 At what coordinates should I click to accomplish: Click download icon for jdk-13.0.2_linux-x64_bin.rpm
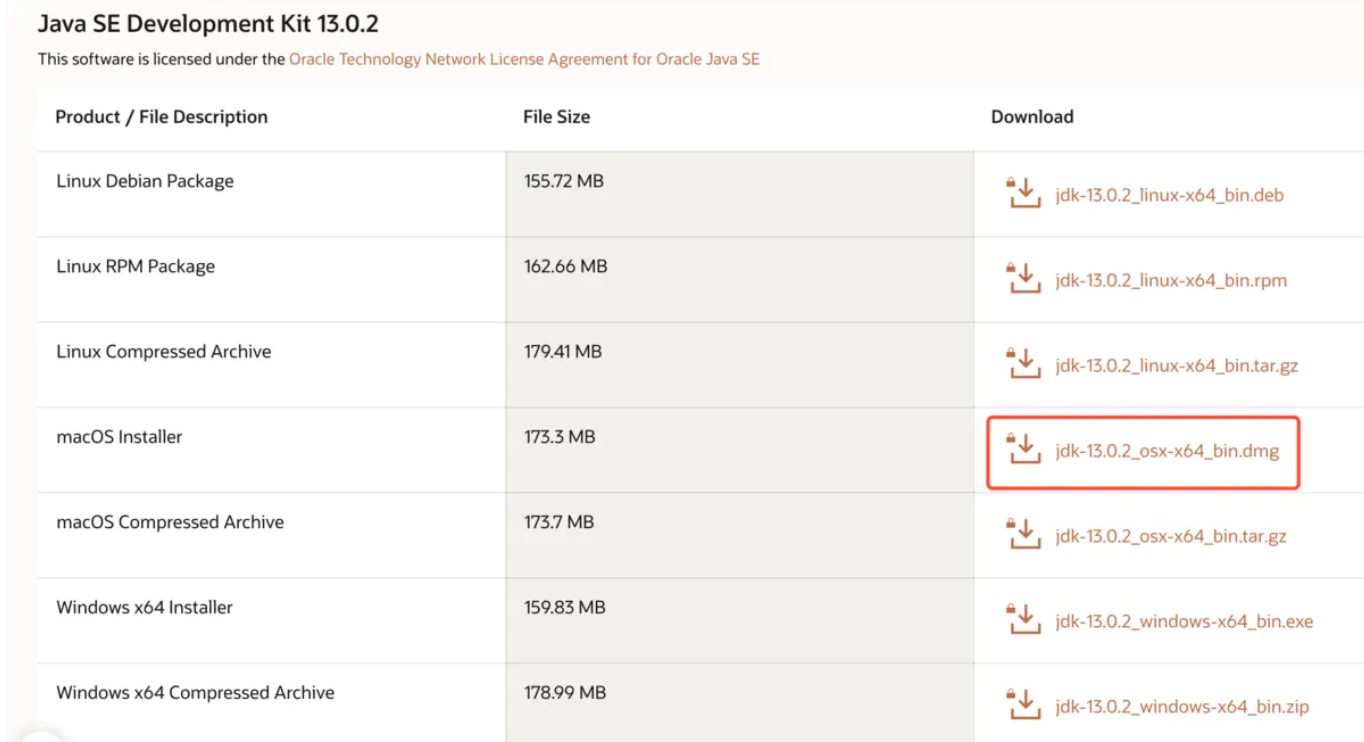(1023, 278)
